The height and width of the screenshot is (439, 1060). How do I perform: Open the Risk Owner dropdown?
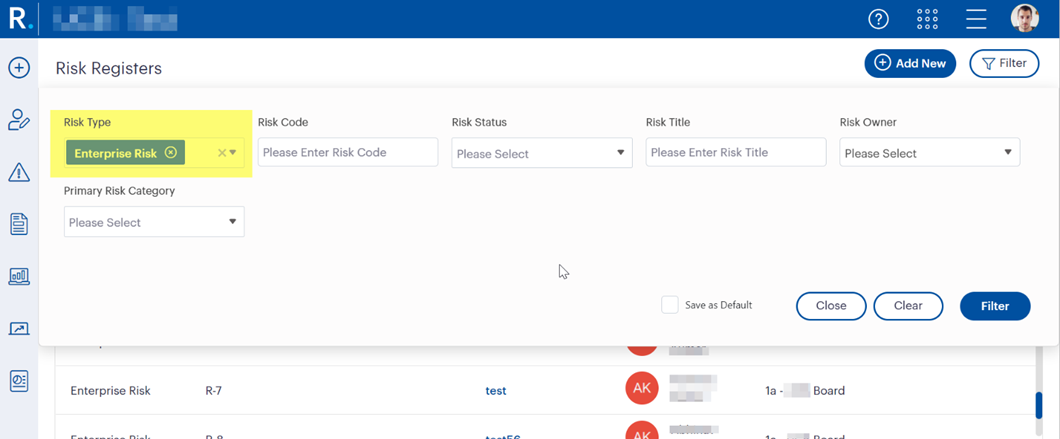930,154
